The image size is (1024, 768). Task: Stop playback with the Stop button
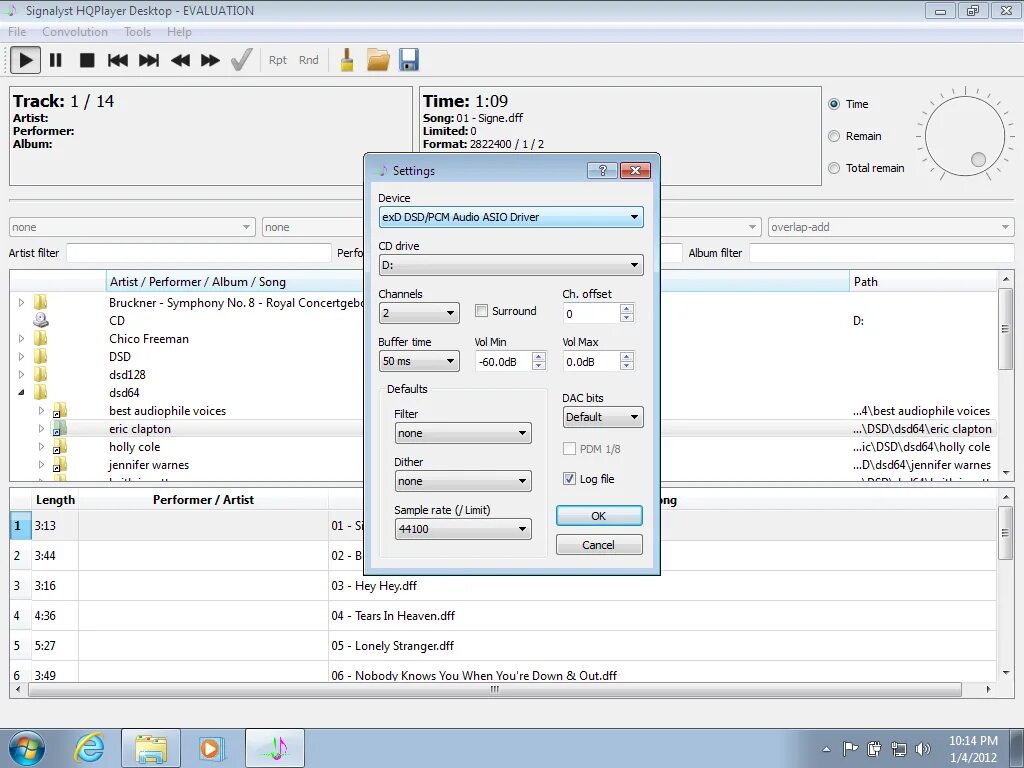[87, 61]
